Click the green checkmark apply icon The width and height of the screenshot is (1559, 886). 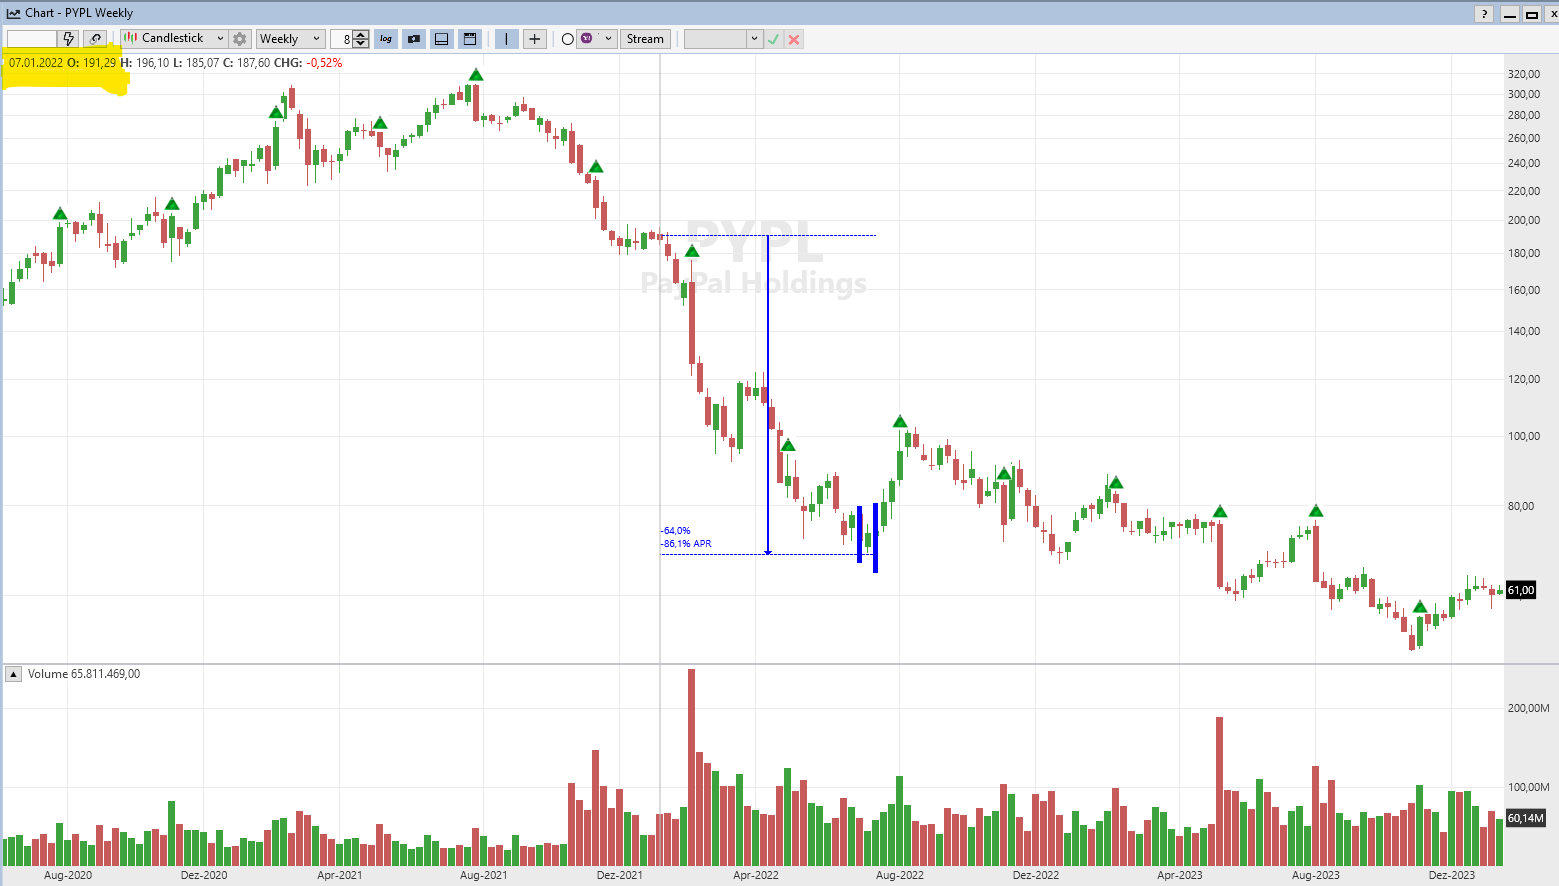(x=774, y=39)
